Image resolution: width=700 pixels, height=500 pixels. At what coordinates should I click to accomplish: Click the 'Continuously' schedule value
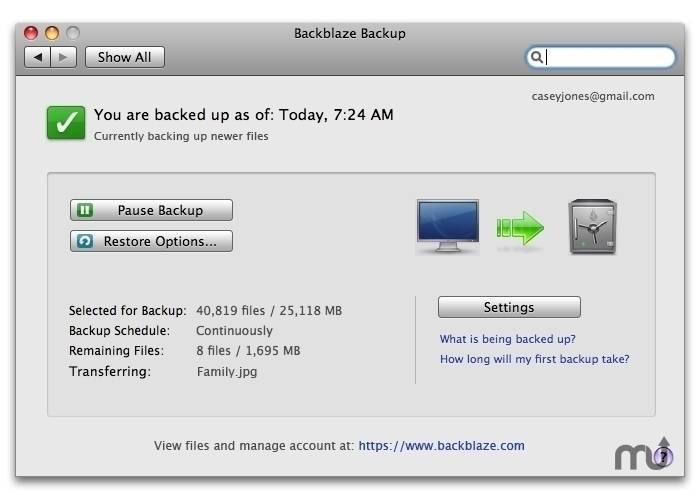234,331
